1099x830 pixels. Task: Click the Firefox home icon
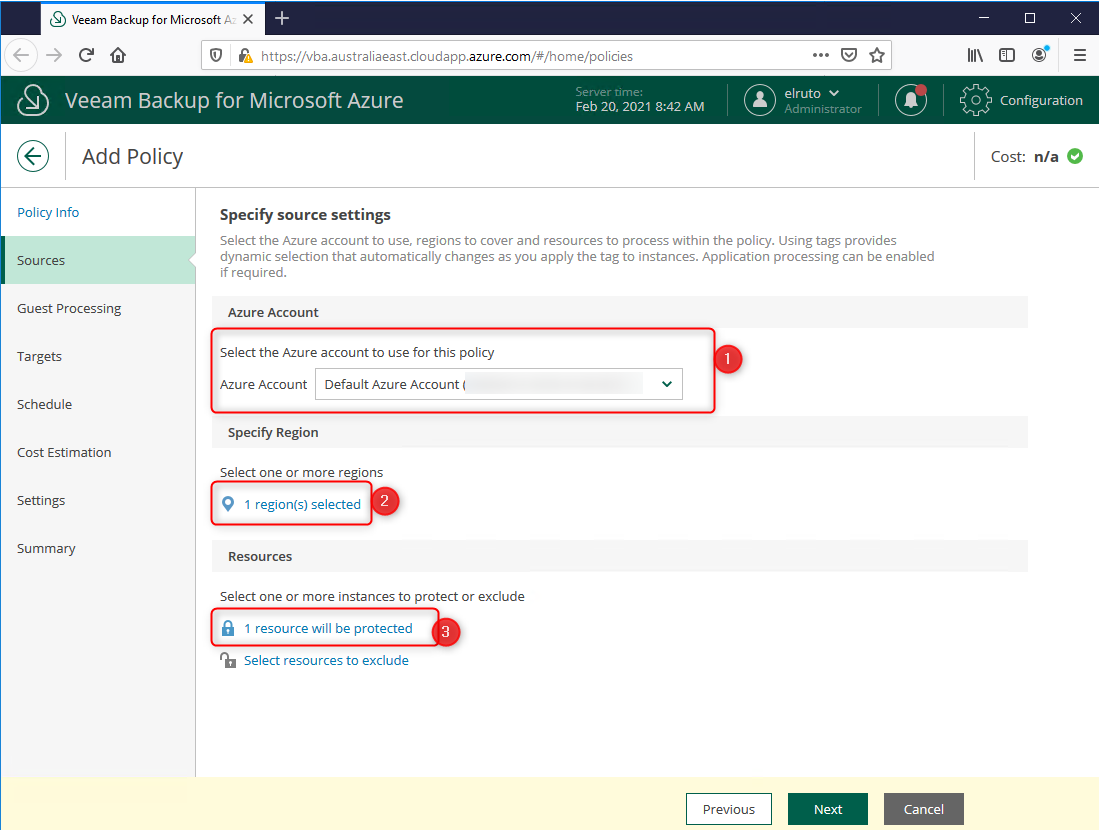(x=118, y=56)
